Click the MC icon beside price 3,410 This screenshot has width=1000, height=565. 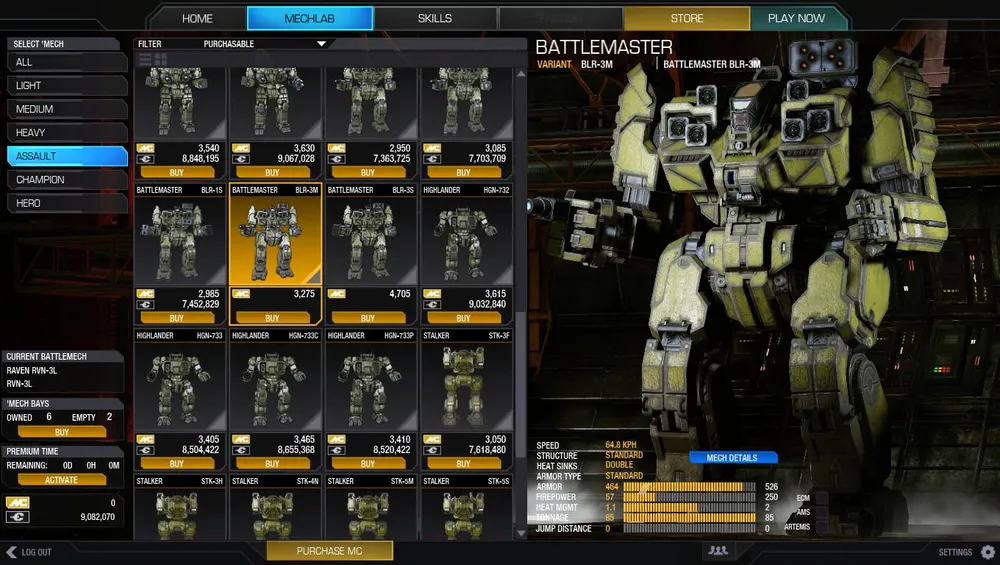pos(337,439)
